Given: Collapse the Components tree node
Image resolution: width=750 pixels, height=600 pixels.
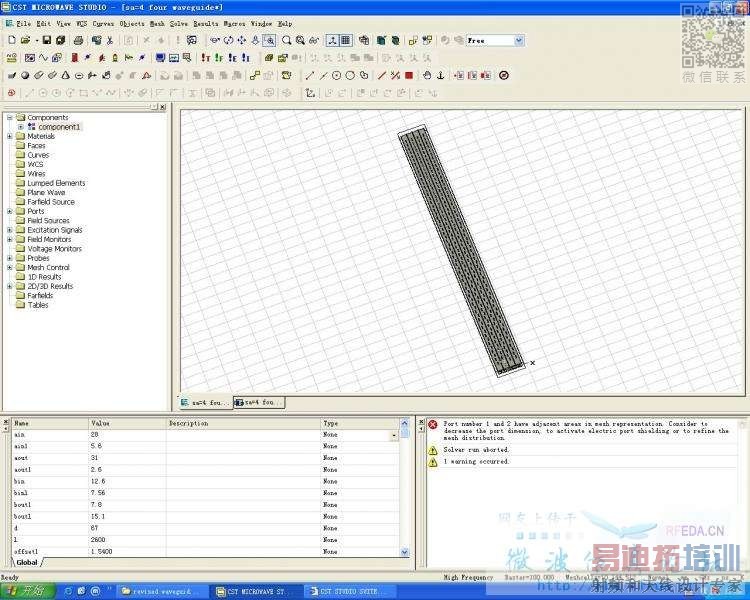Looking at the screenshot, I should click(x=10, y=117).
